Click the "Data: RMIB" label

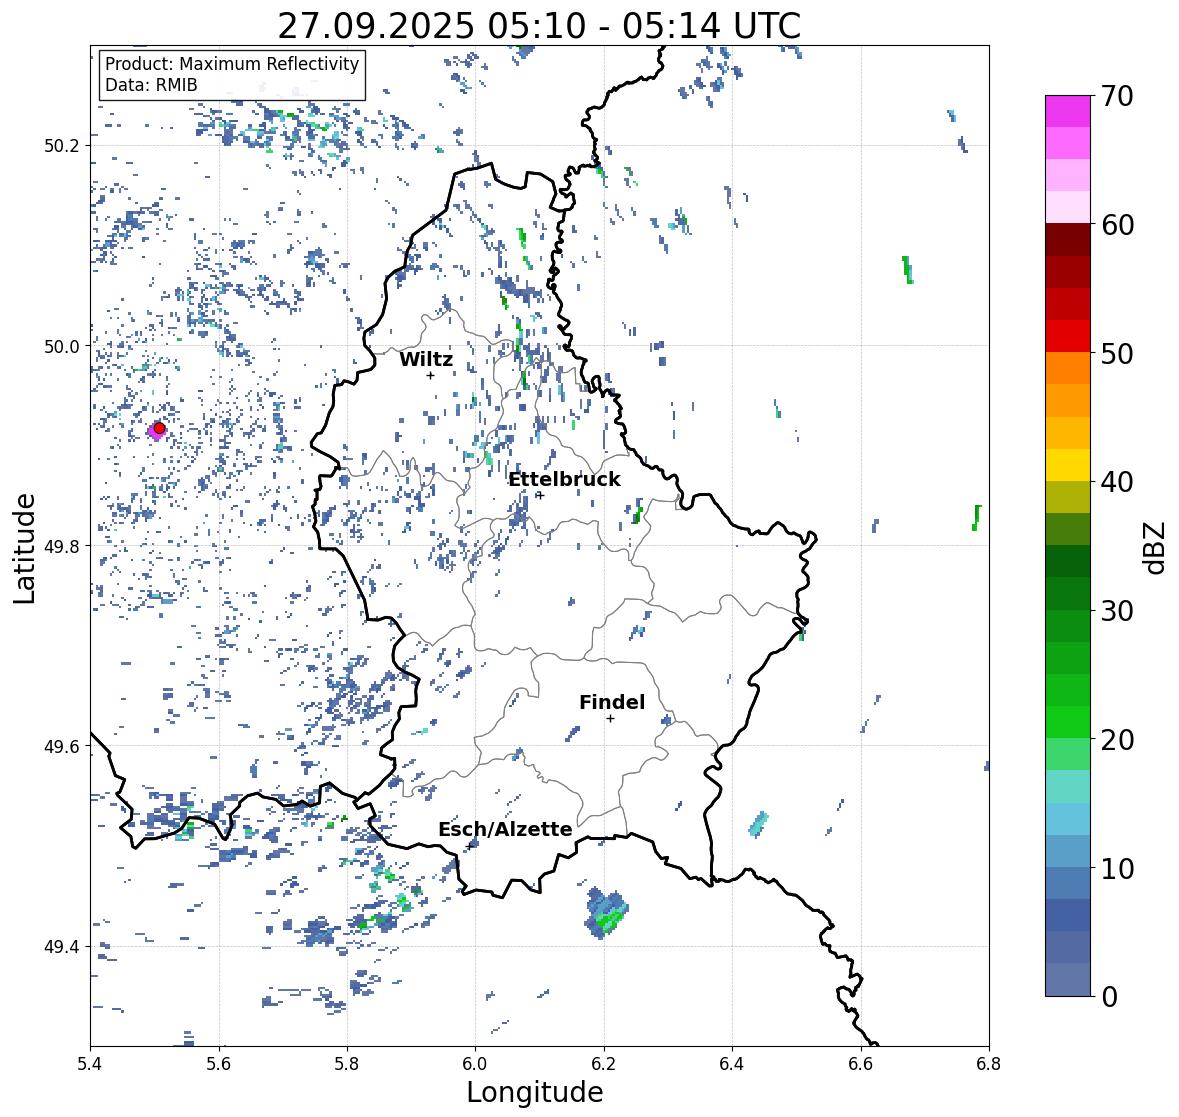point(151,85)
